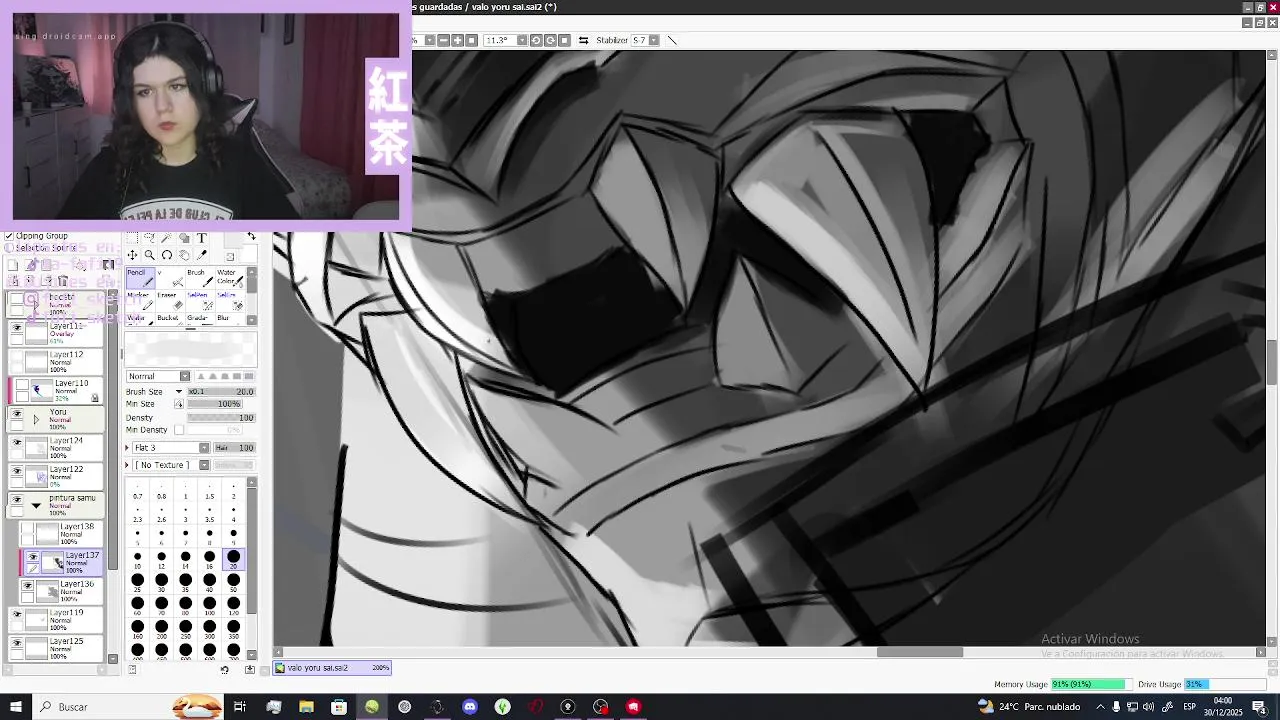Select the Brush tool in the tool tray
1280x720 pixels.
[198, 279]
